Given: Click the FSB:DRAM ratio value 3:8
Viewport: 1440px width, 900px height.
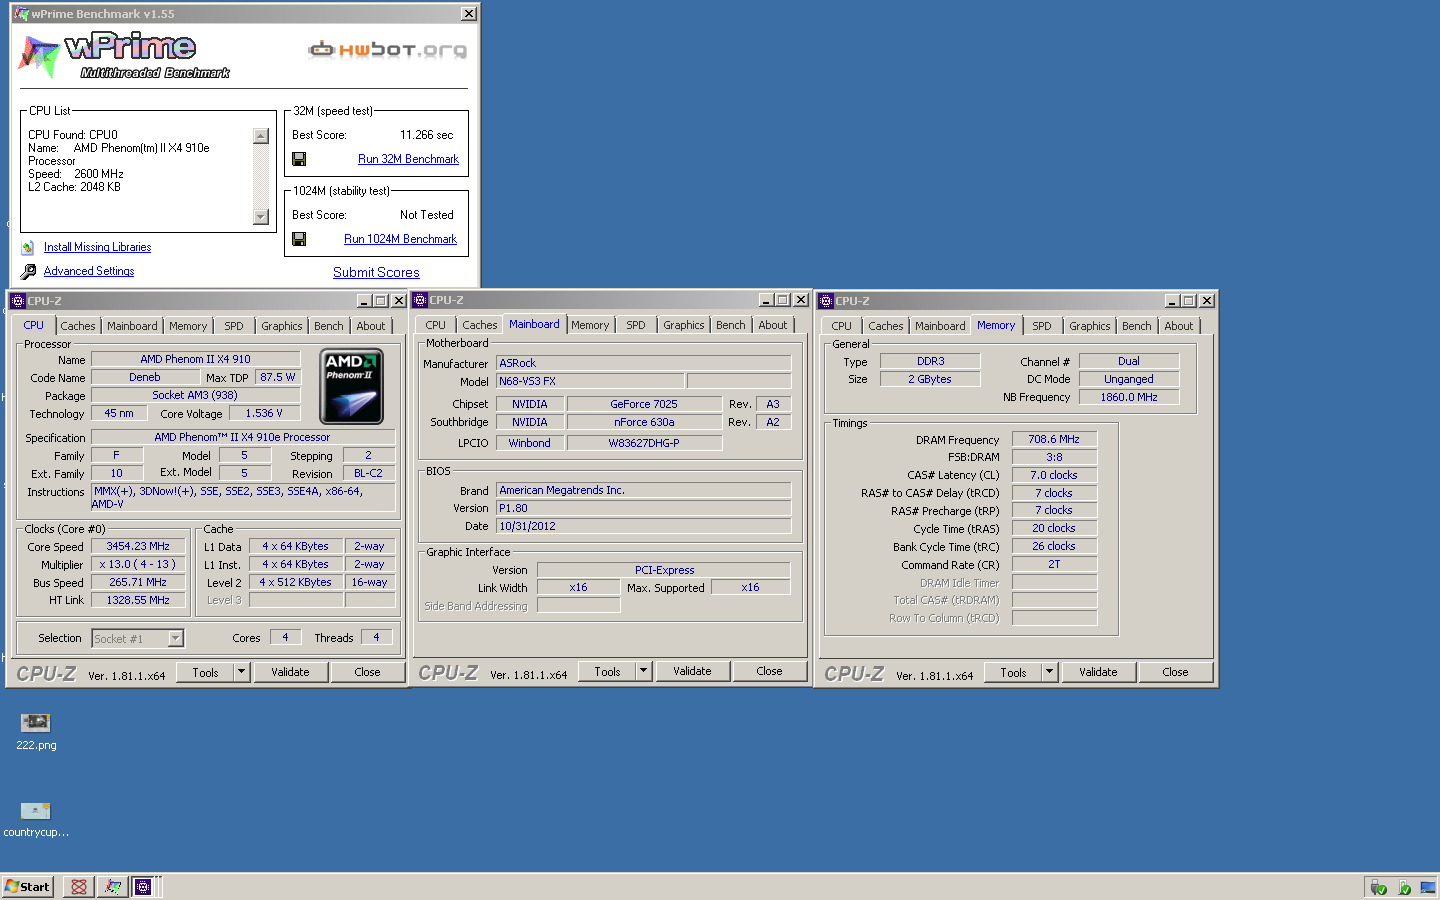Looking at the screenshot, I should (1054, 457).
